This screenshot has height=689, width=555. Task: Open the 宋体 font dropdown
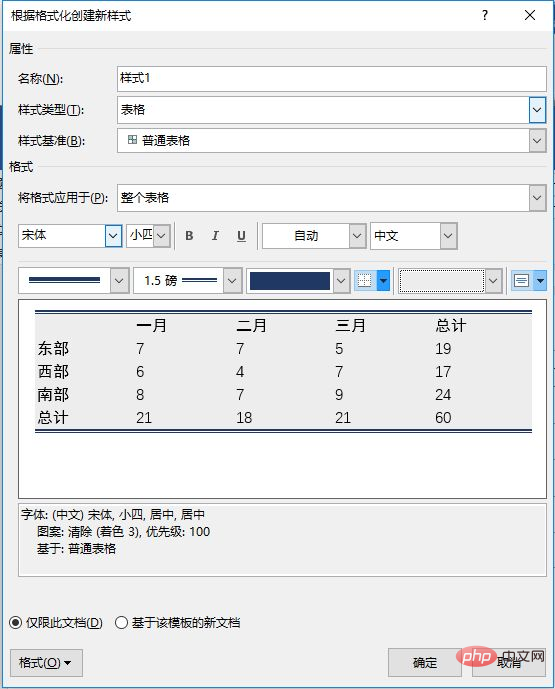tap(113, 236)
